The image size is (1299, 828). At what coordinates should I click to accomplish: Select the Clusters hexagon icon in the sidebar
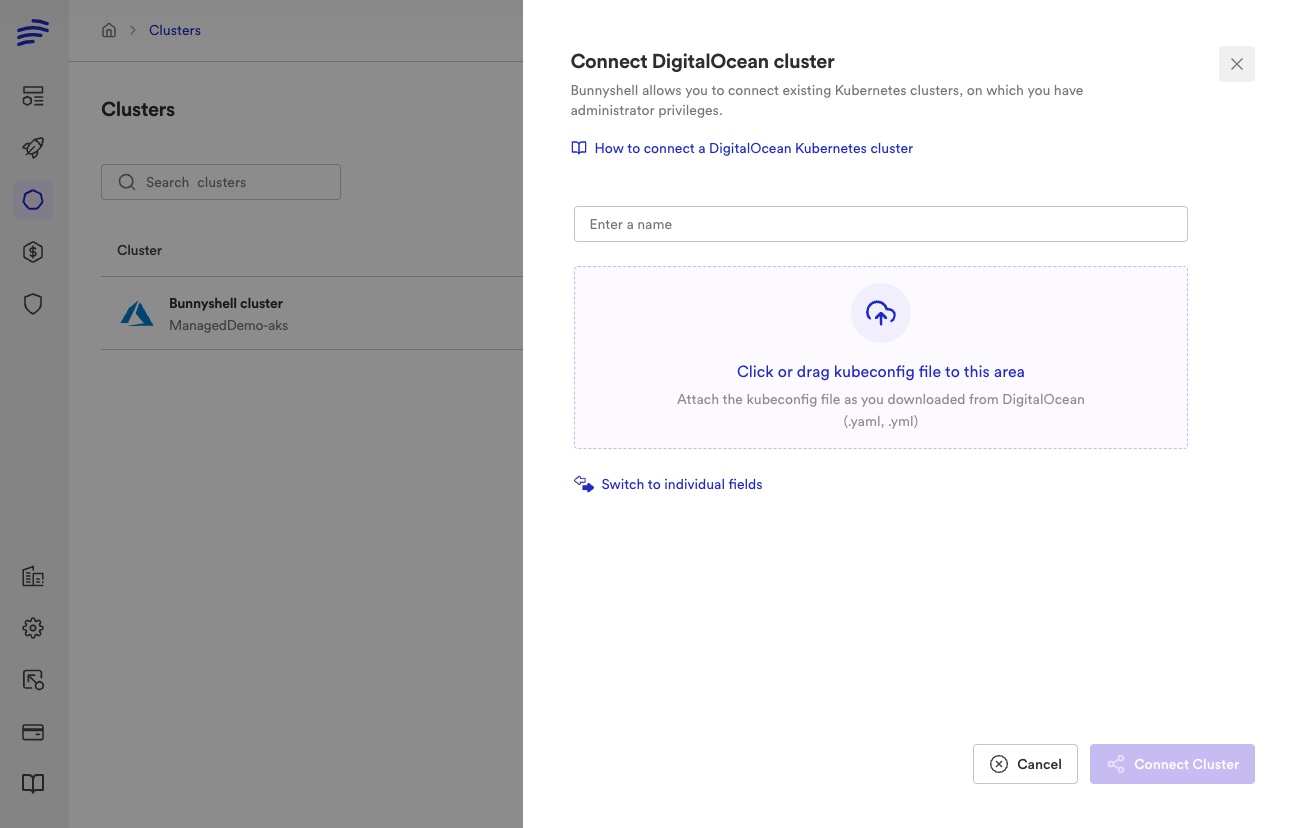33,200
